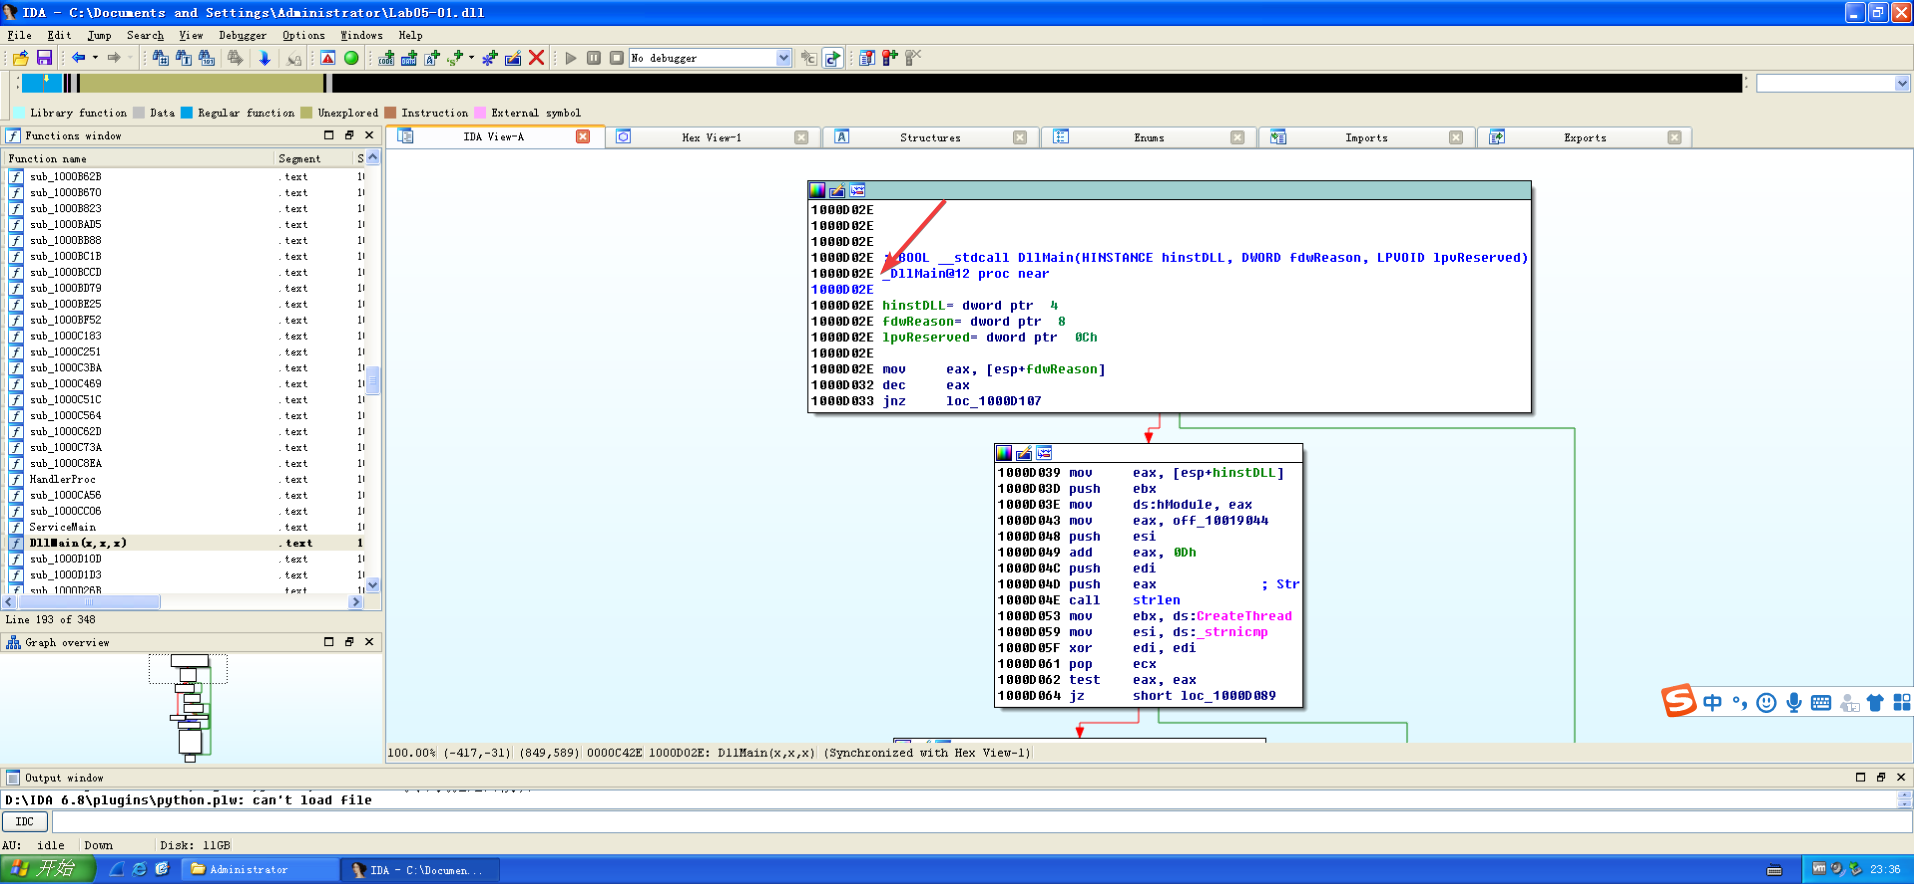Viewport: 1914px width, 884px height.
Task: Click the IDC command input field
Action: click(981, 822)
